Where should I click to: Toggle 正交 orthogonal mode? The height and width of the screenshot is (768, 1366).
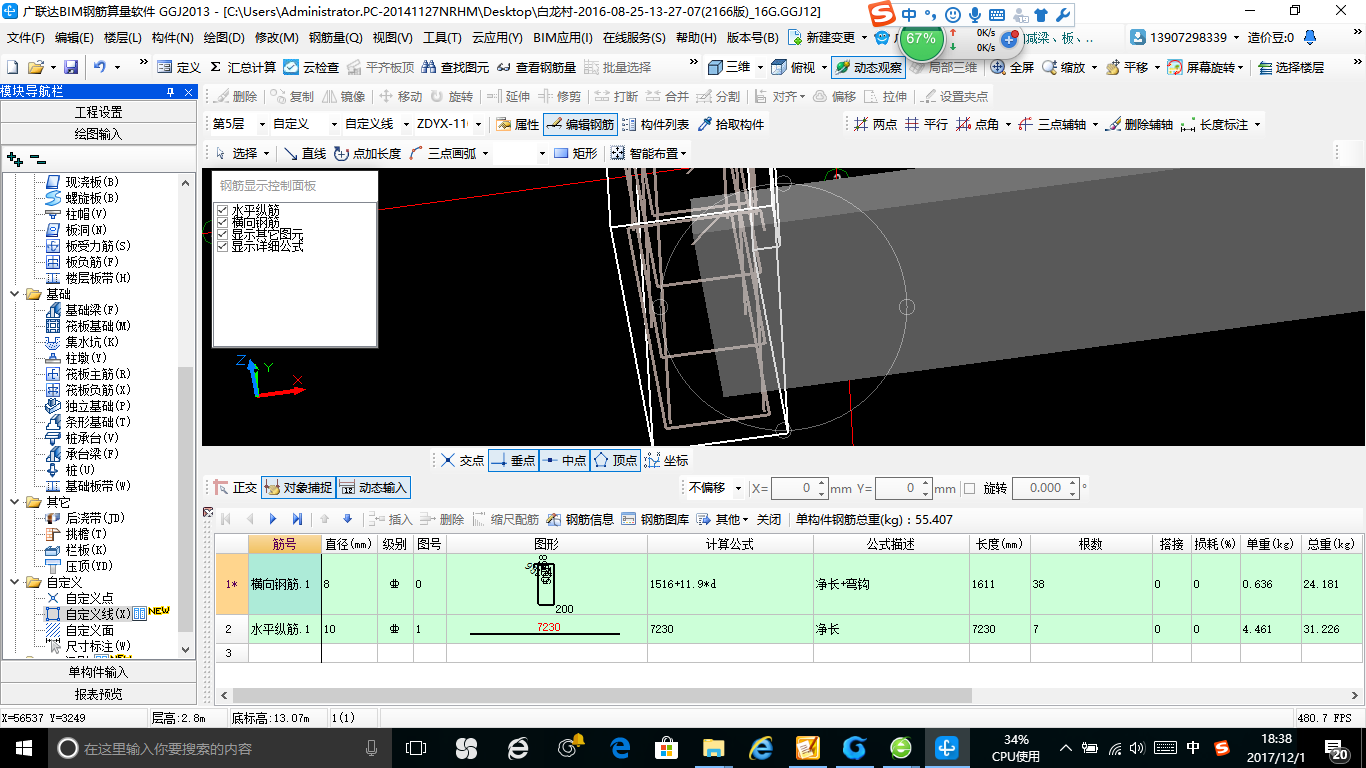click(236, 488)
